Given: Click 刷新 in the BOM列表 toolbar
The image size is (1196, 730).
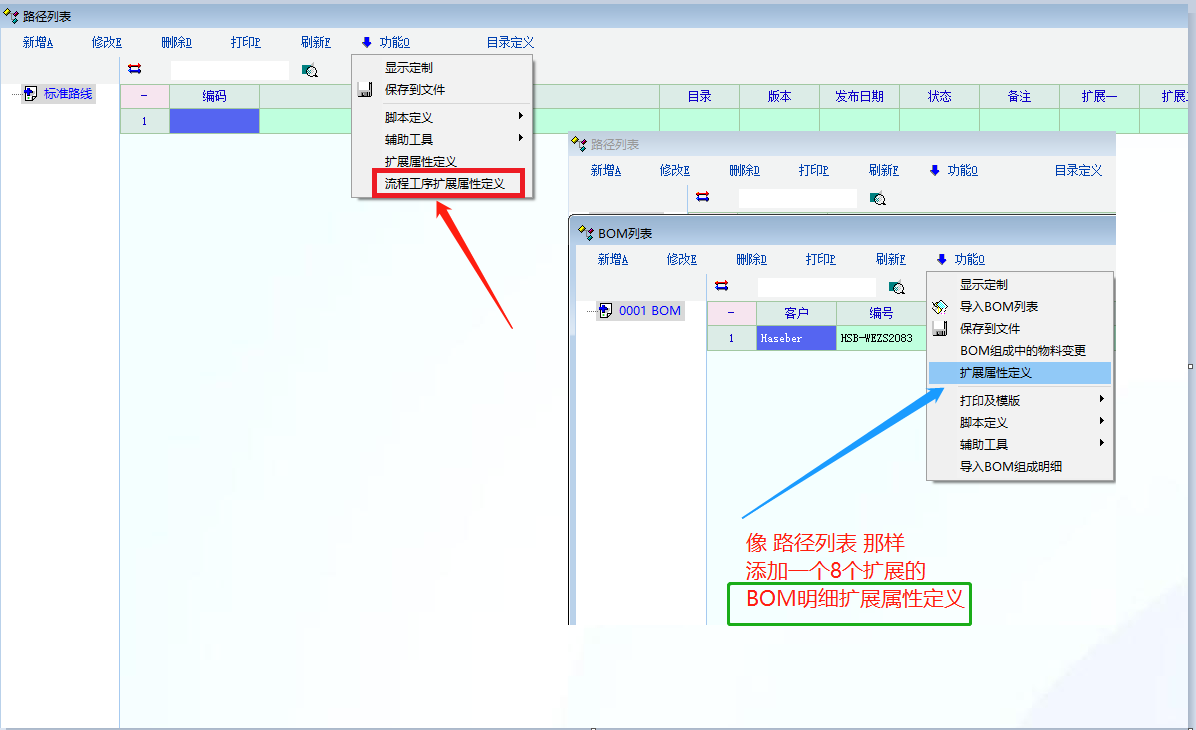Looking at the screenshot, I should pos(890,260).
